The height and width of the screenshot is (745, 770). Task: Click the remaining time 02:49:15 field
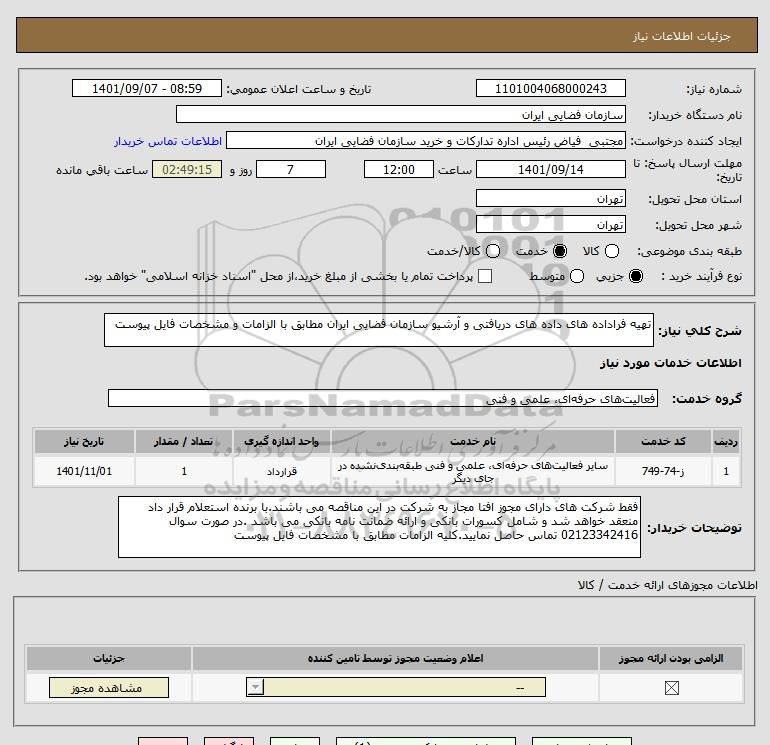[187, 169]
